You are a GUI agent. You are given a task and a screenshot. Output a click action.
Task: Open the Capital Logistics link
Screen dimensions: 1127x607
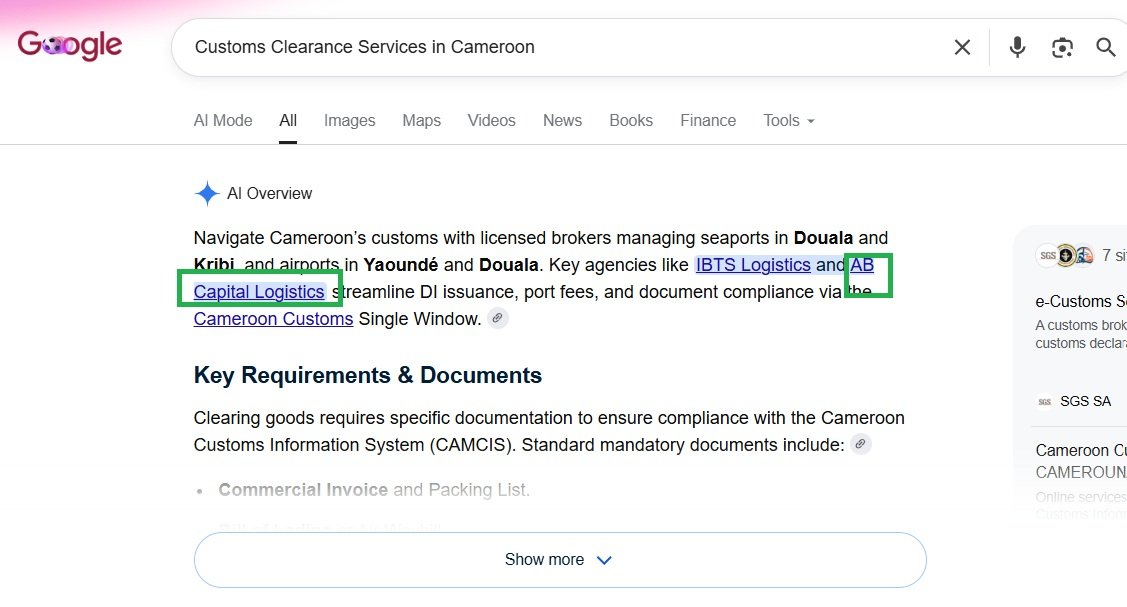259,292
